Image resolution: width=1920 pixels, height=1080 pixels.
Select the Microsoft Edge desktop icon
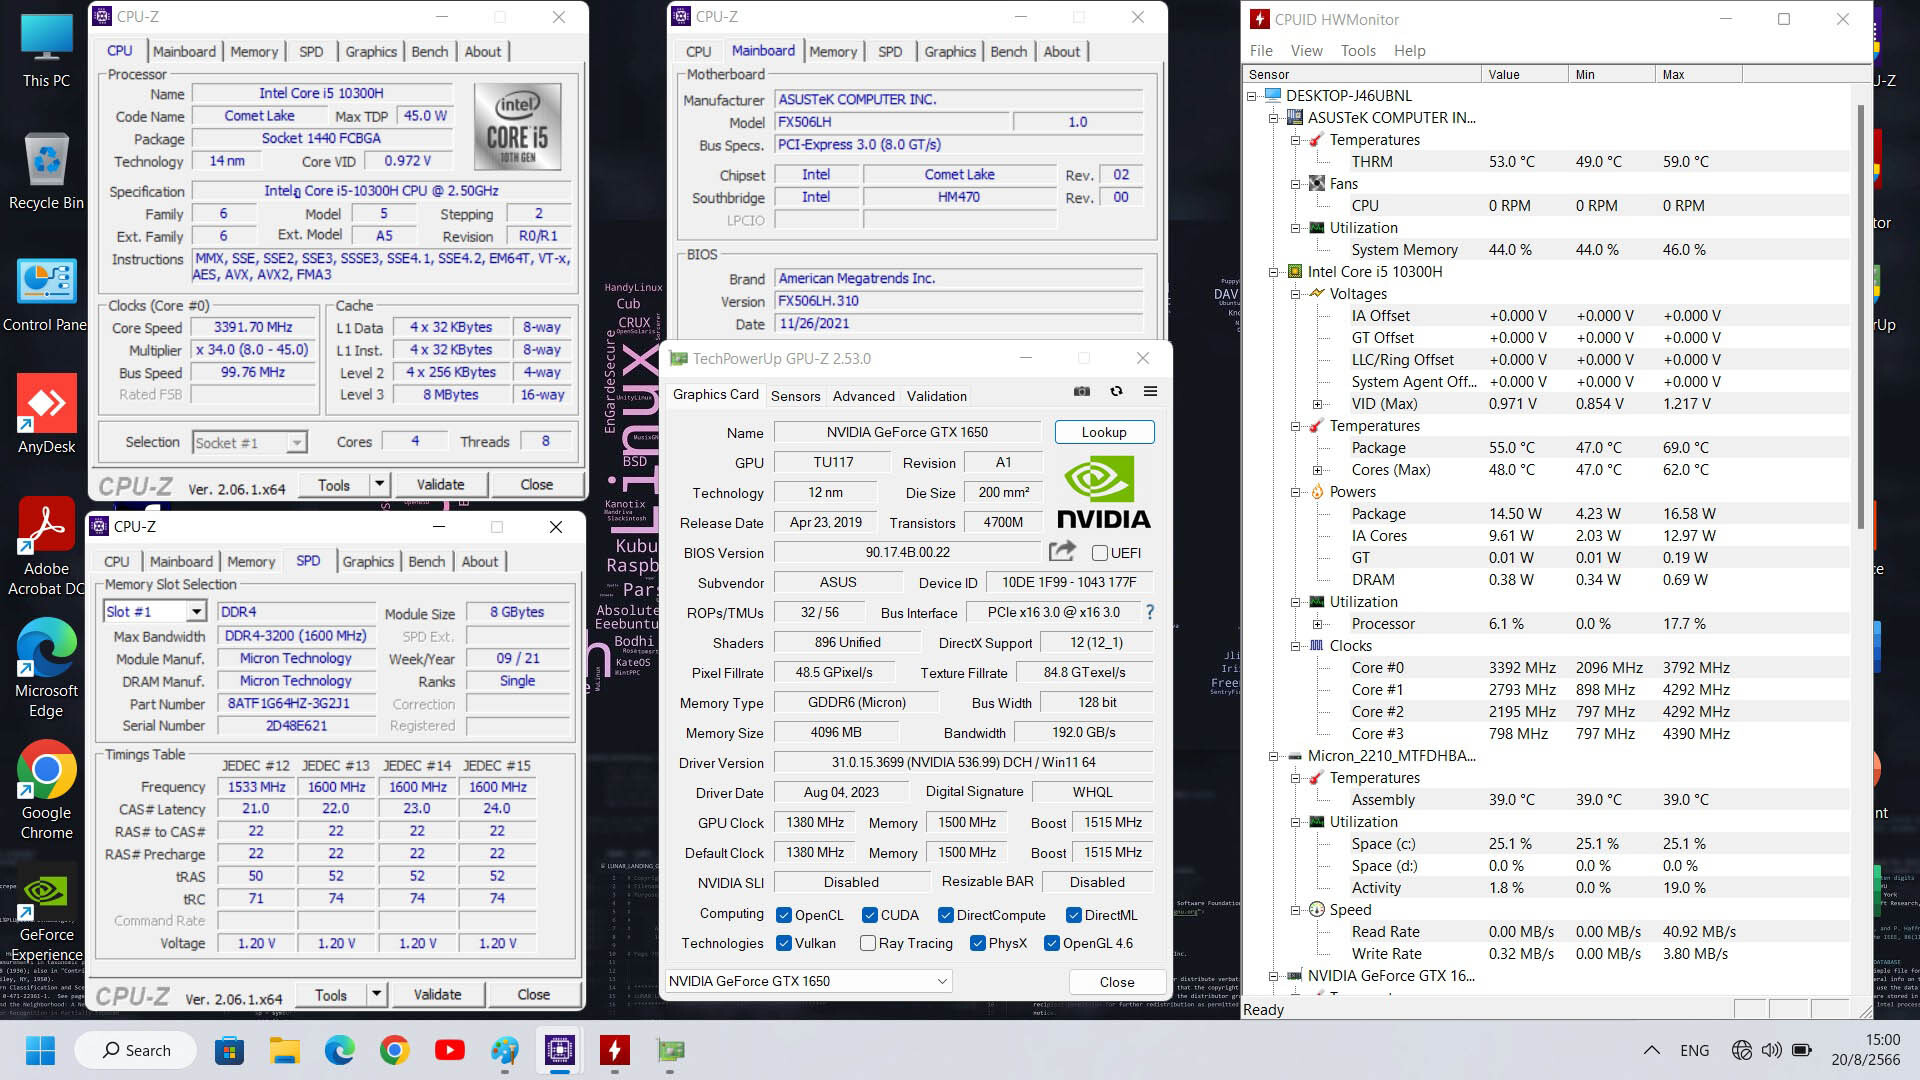(x=46, y=668)
